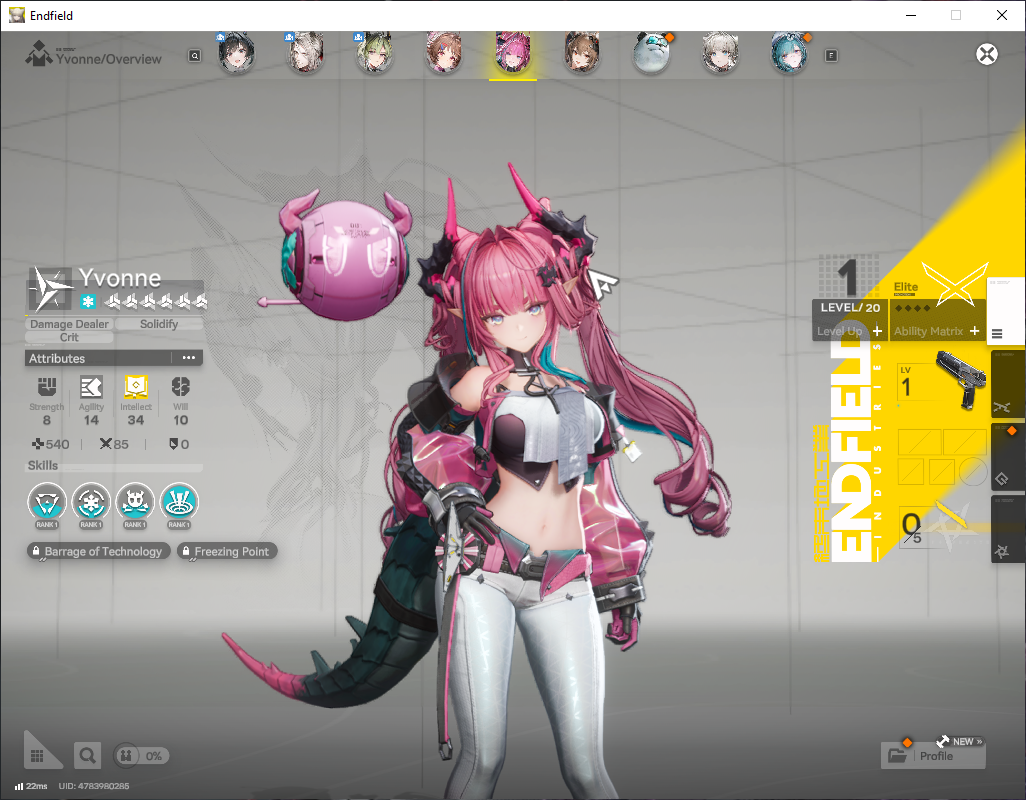The width and height of the screenshot is (1026, 800).
Task: Select the selected pink-haired Yvonne portrait
Action: coord(513,52)
